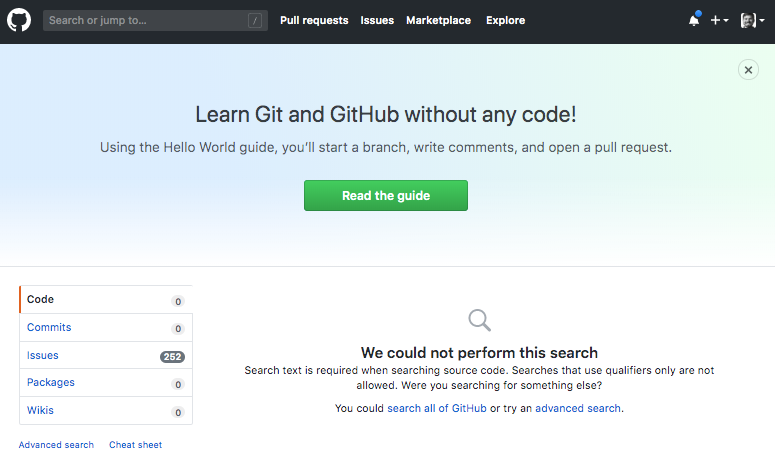The height and width of the screenshot is (474, 775).
Task: Open the Marketplace navigation link
Action: (x=438, y=20)
